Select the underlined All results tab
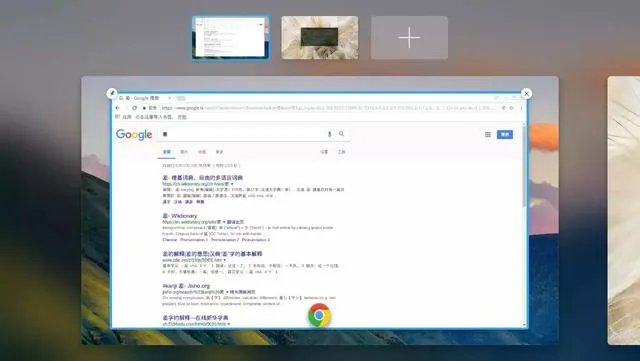640x361 pixels. coord(167,152)
